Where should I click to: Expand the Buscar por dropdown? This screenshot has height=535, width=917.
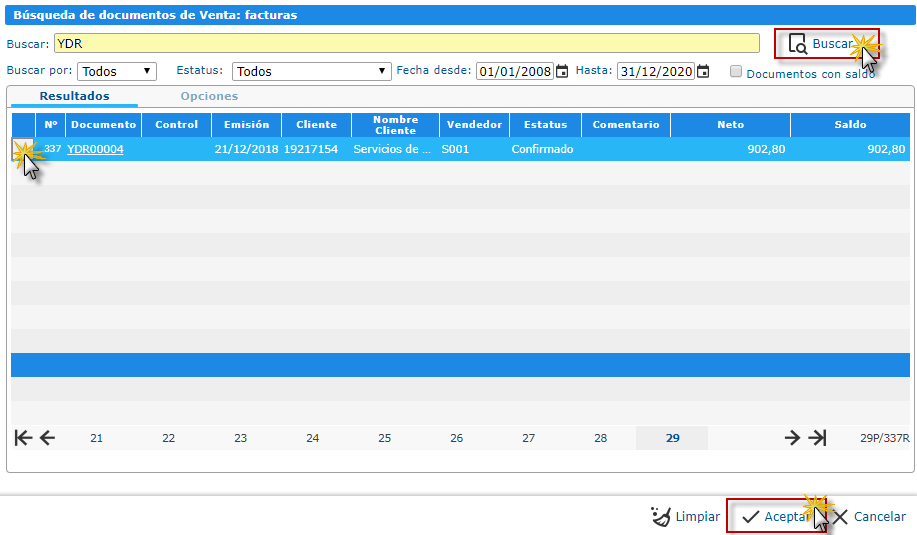(117, 71)
